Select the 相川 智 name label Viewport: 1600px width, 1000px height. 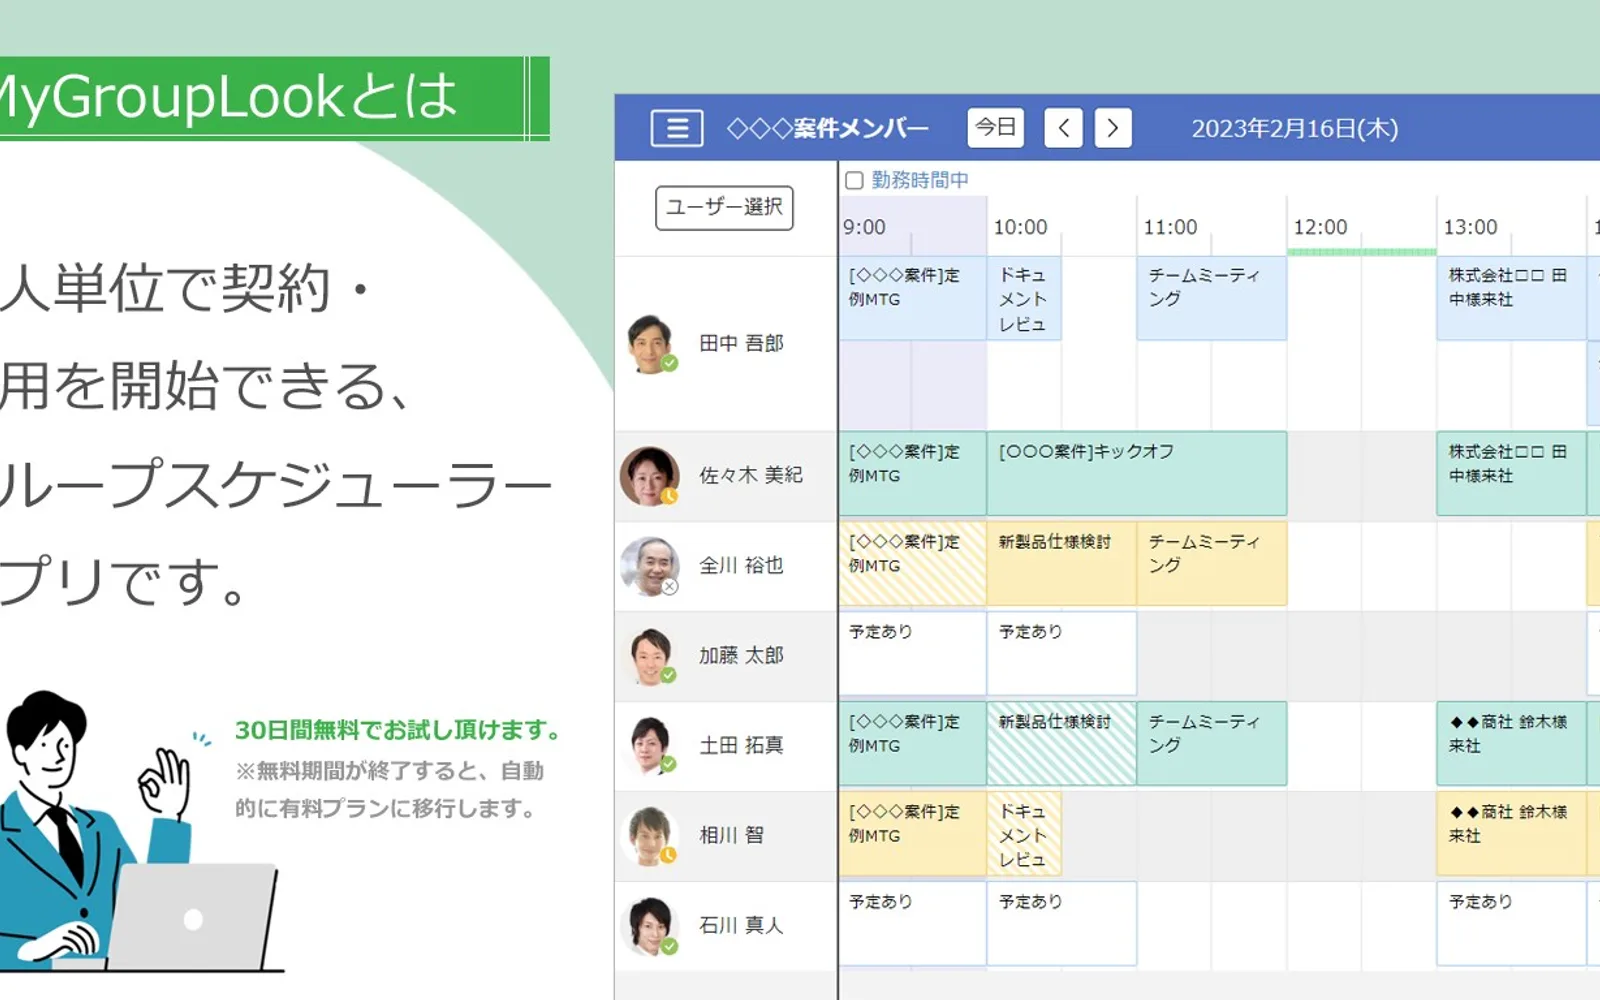pyautogui.click(x=731, y=835)
